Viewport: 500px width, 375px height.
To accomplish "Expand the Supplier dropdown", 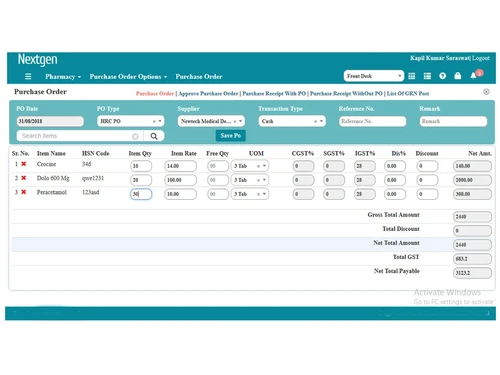I will [x=241, y=121].
